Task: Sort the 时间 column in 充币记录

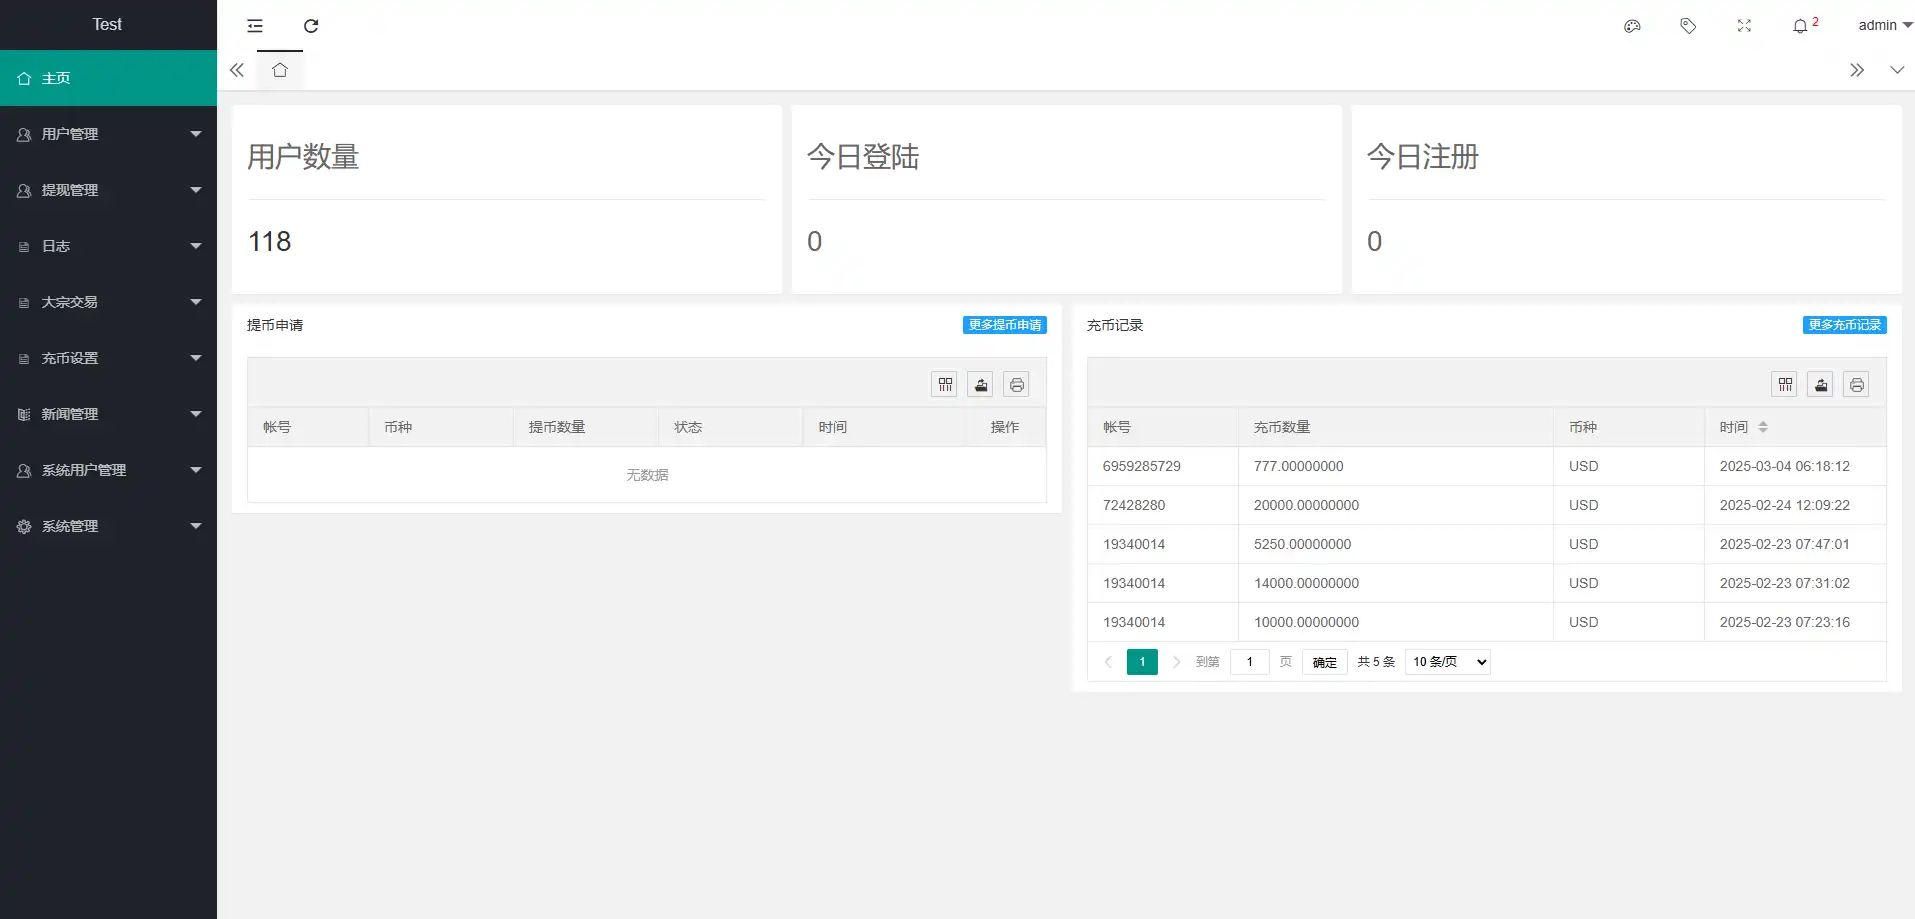Action: (x=1763, y=427)
